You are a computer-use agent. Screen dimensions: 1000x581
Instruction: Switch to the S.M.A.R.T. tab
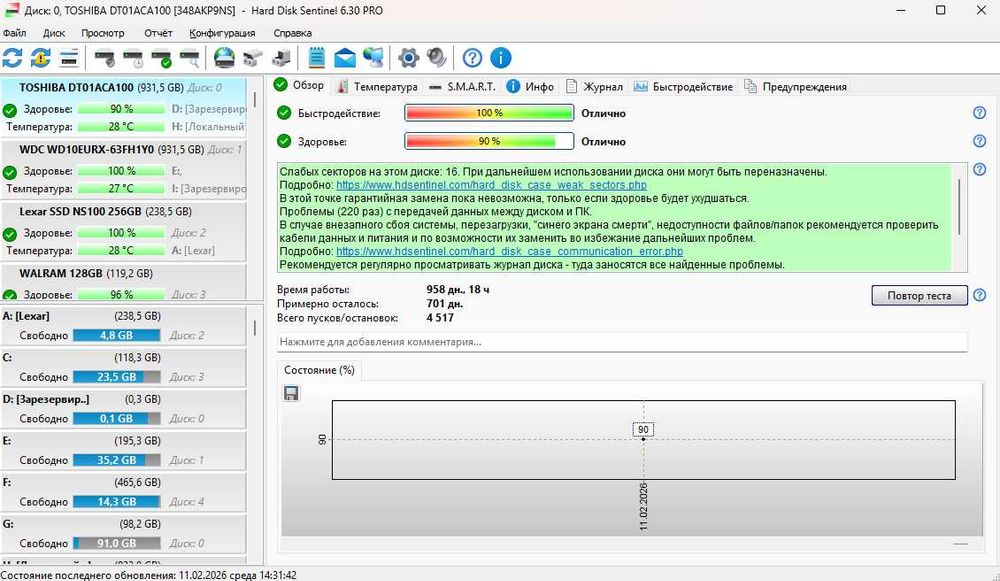click(x=462, y=87)
